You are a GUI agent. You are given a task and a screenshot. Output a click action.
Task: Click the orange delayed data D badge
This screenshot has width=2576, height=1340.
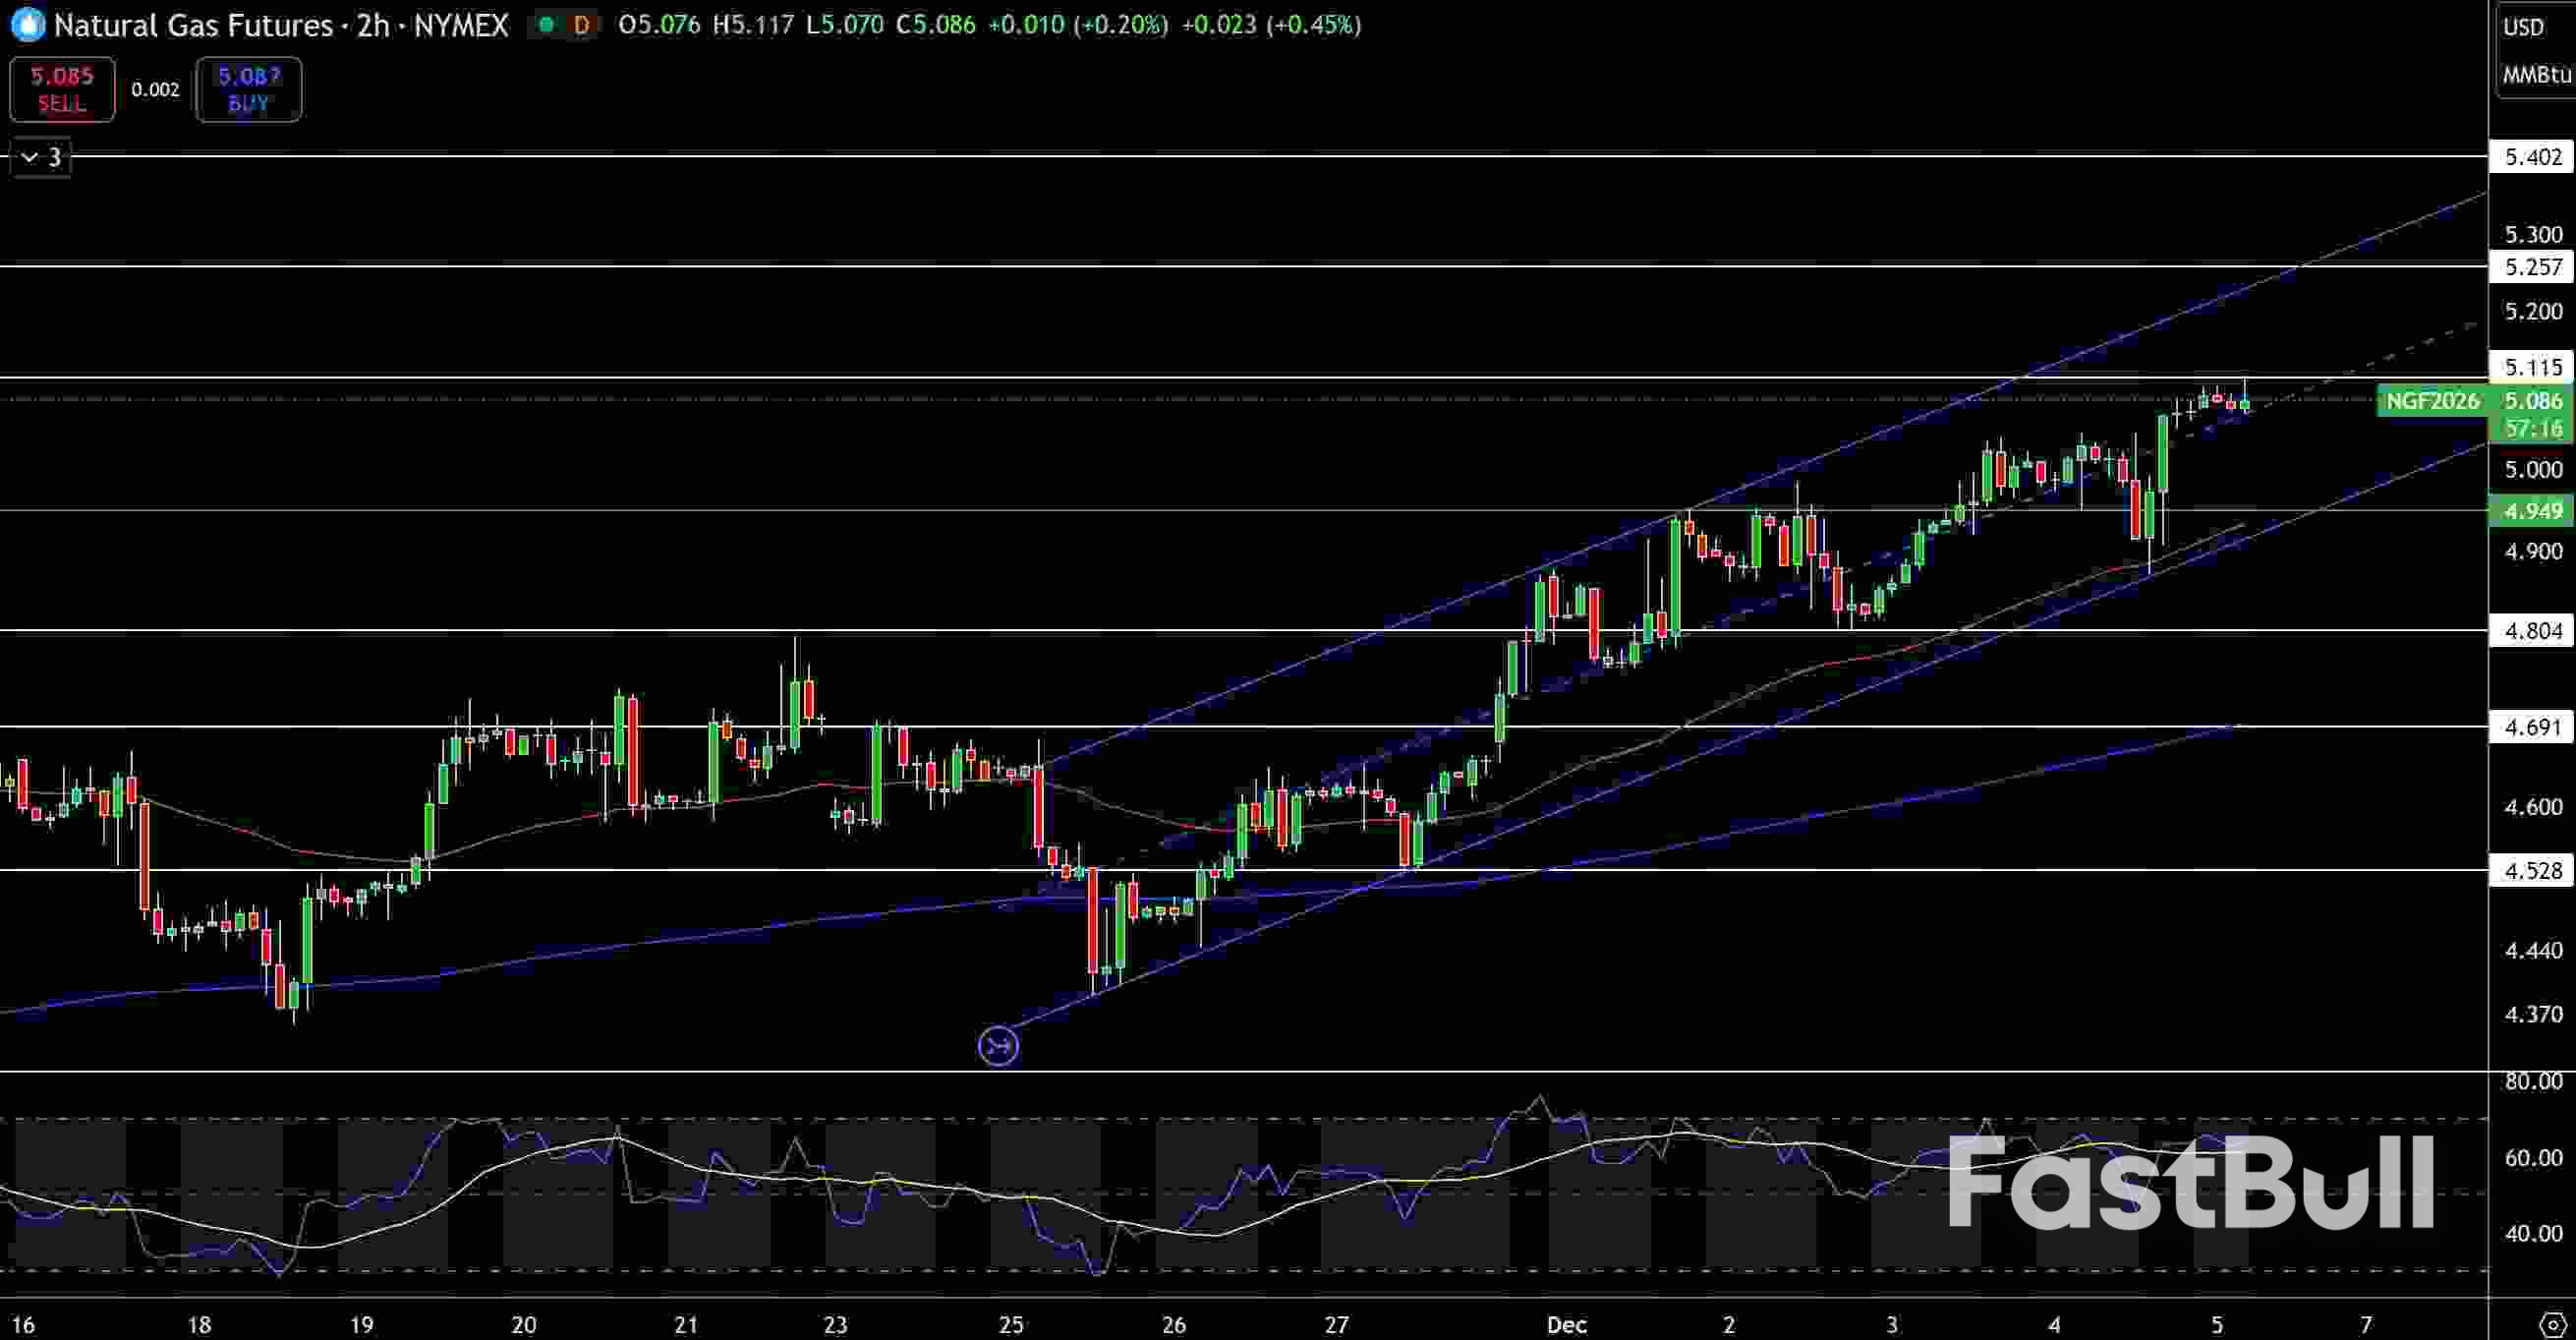pos(581,25)
